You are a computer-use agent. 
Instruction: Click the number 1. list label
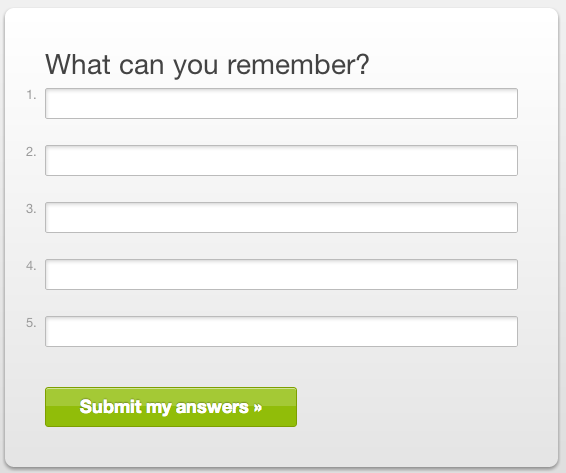point(31,95)
